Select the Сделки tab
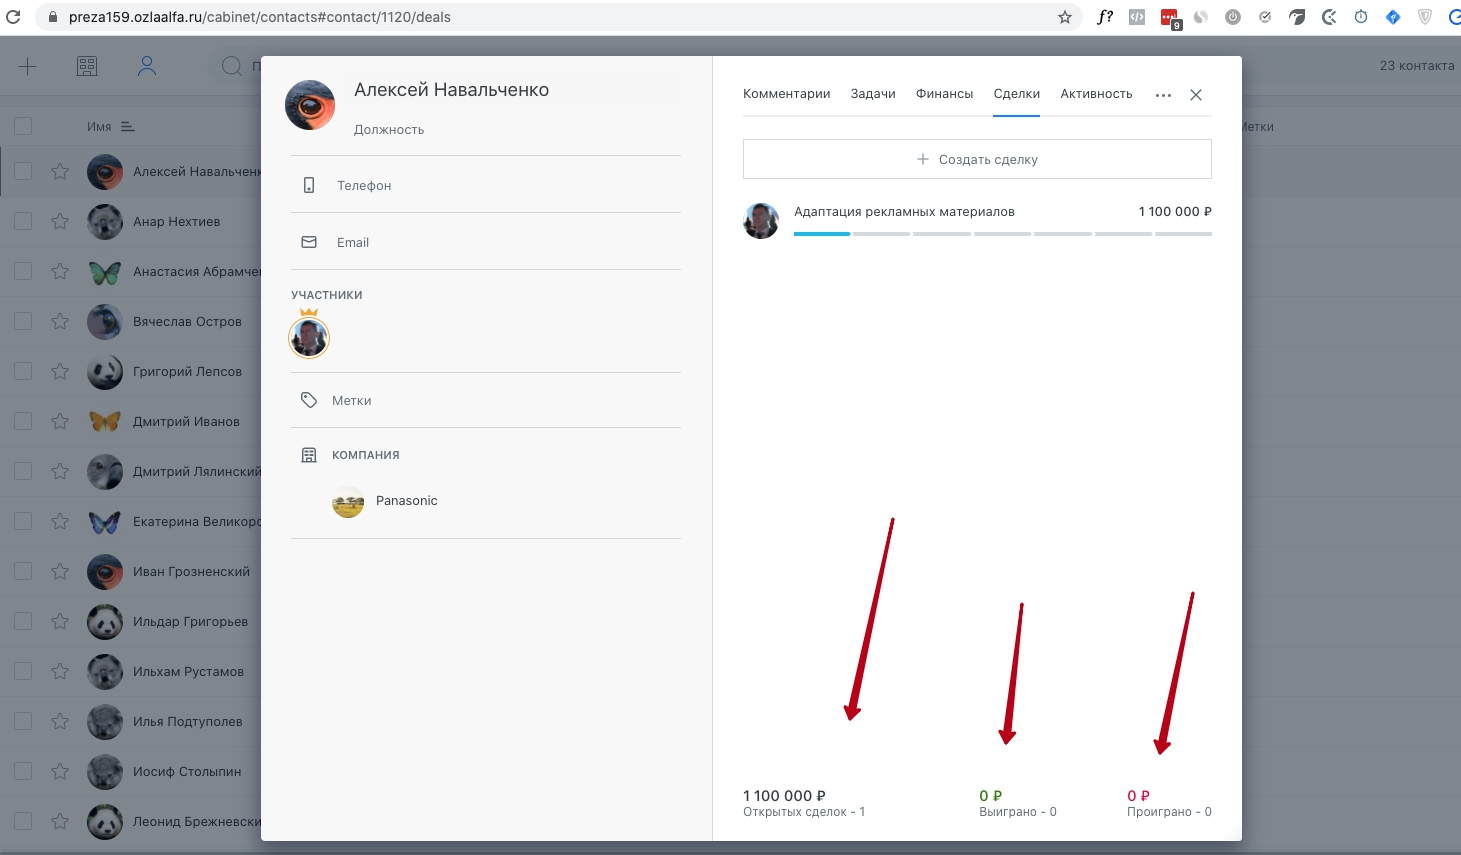 1017,94
